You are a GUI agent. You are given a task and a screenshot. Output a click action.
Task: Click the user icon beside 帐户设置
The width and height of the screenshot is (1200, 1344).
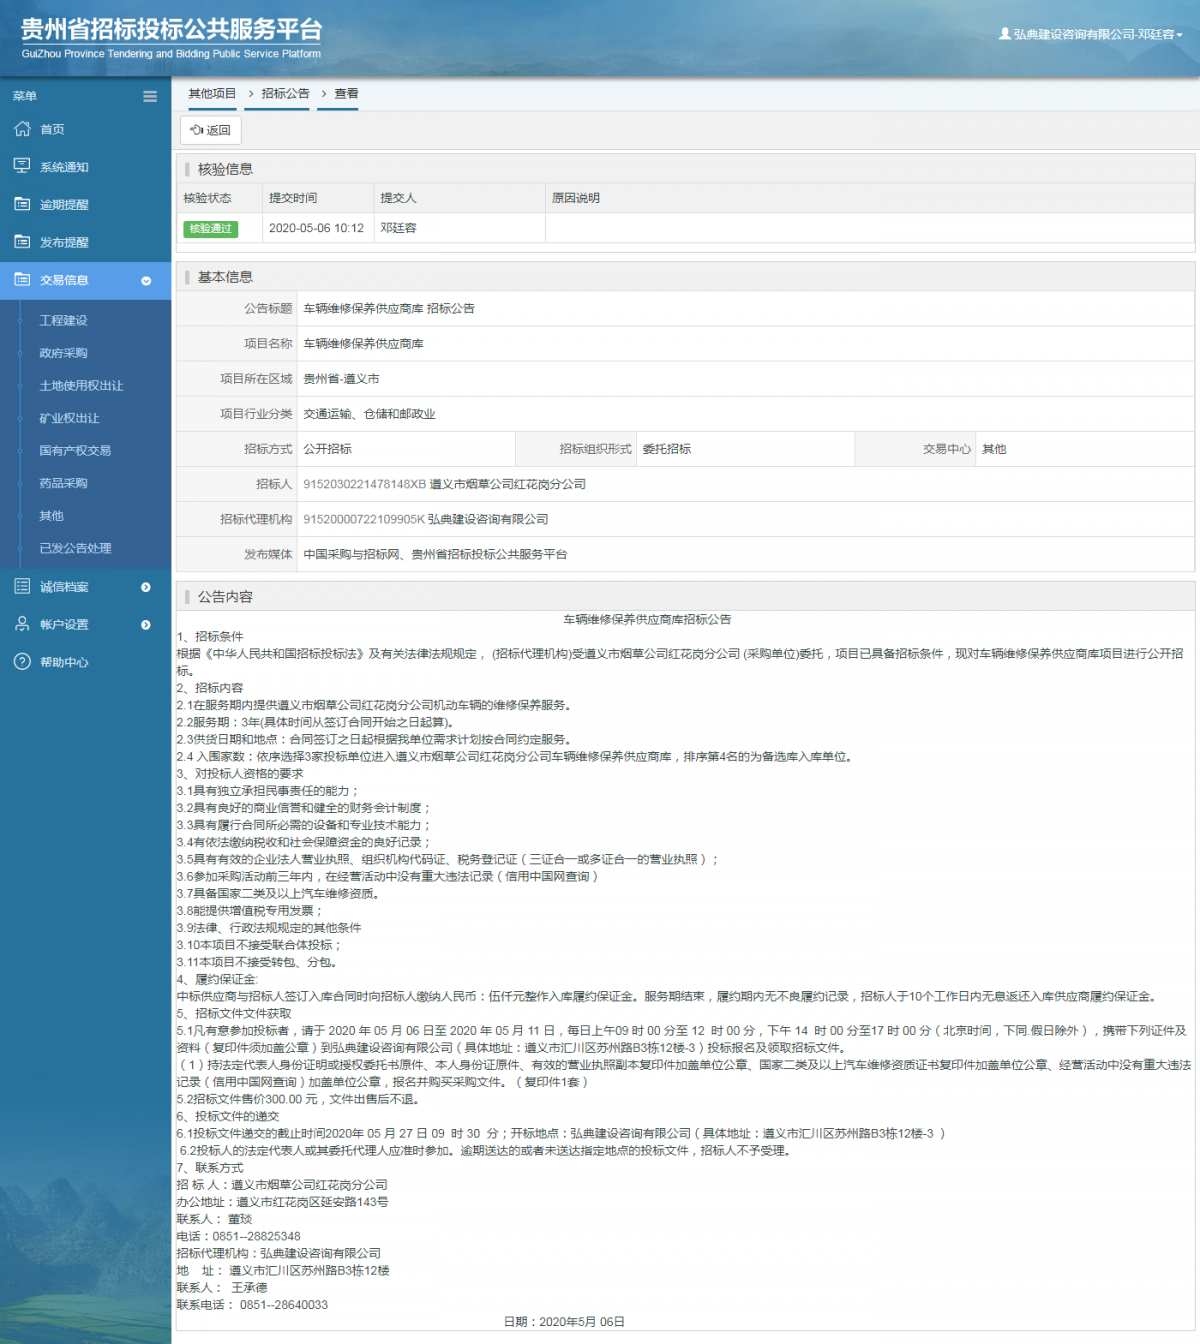point(22,624)
